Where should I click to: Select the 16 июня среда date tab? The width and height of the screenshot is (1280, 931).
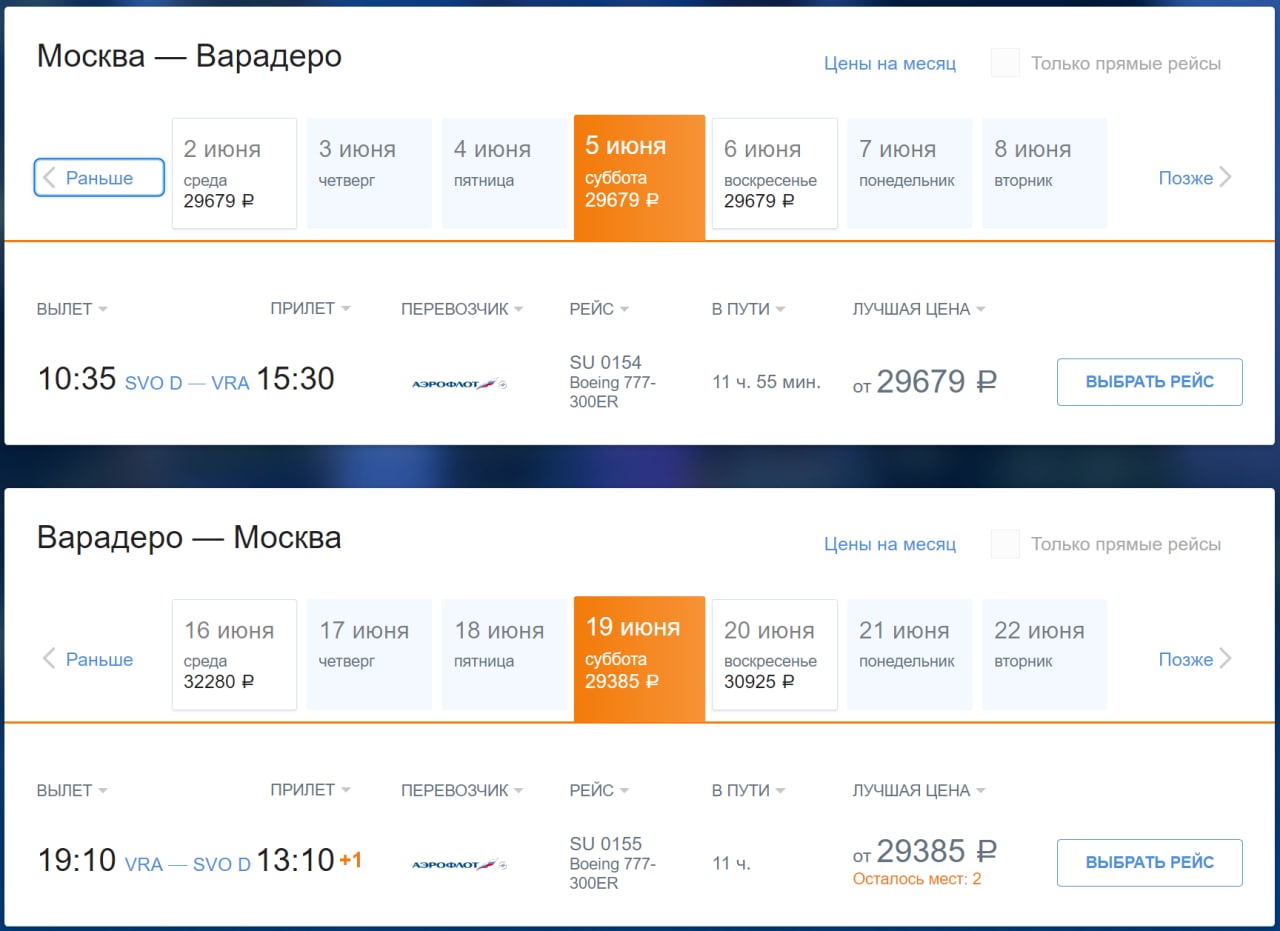(234, 654)
